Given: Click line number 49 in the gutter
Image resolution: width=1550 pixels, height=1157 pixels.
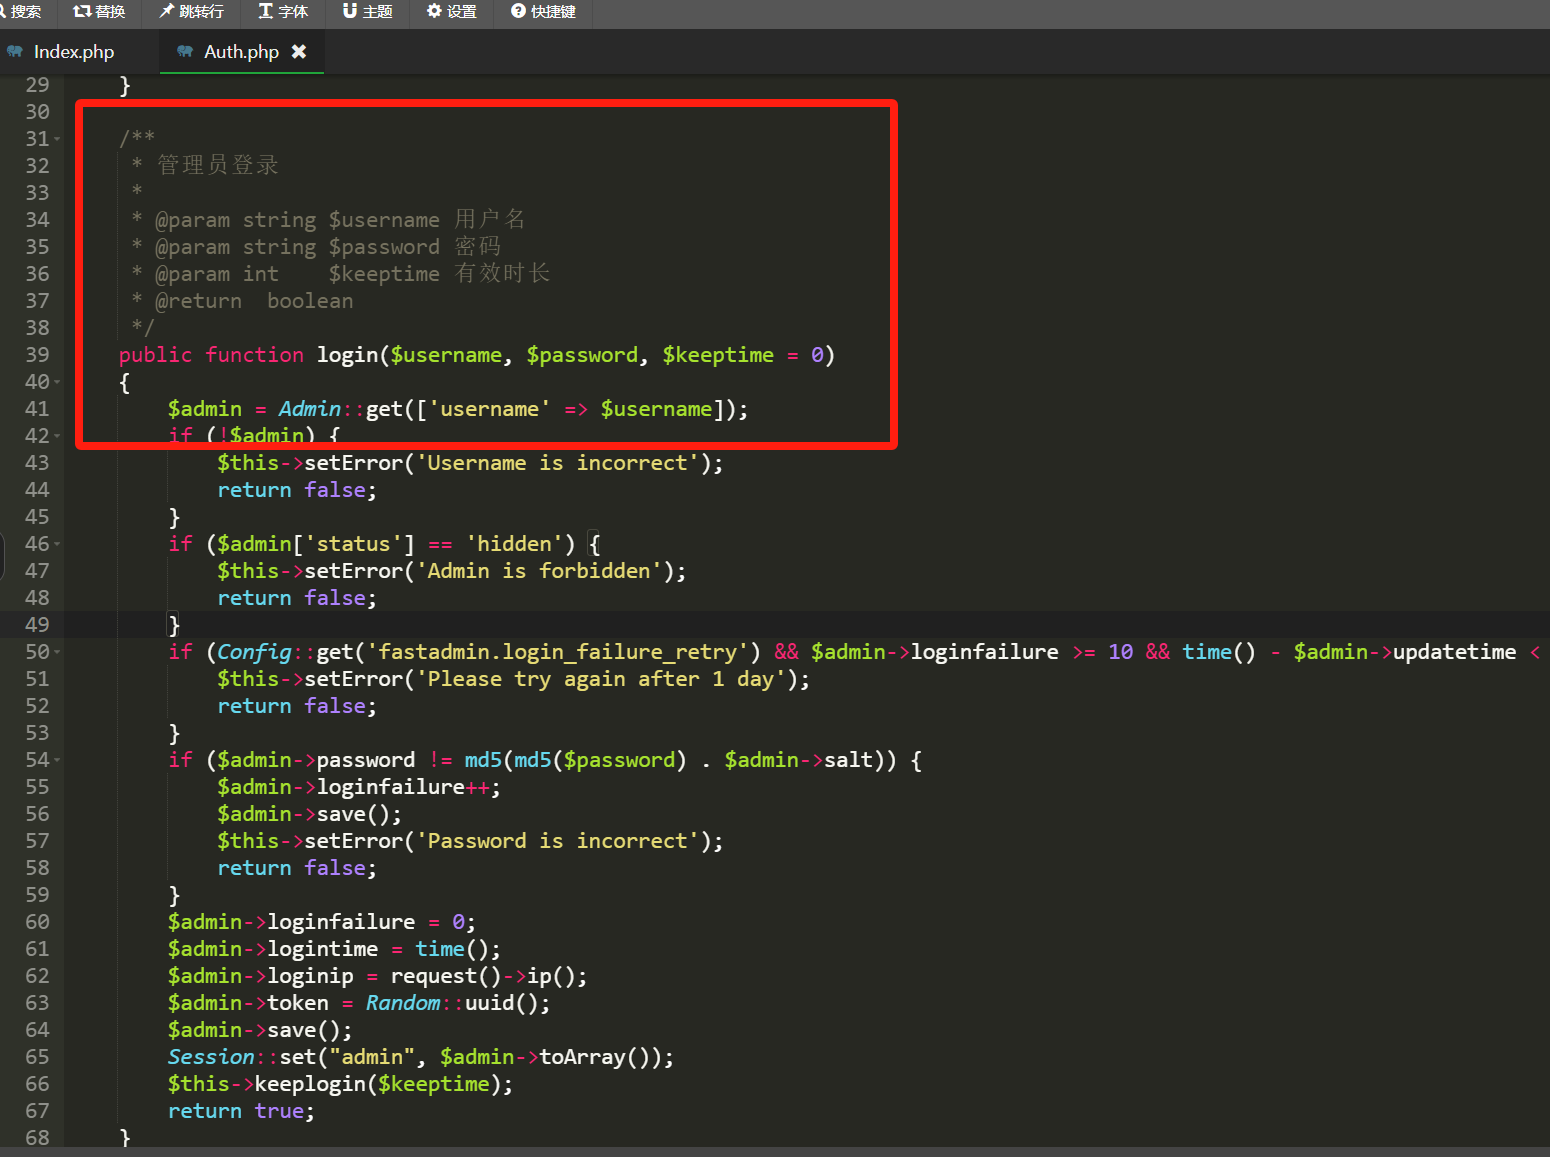Looking at the screenshot, I should (x=37, y=625).
